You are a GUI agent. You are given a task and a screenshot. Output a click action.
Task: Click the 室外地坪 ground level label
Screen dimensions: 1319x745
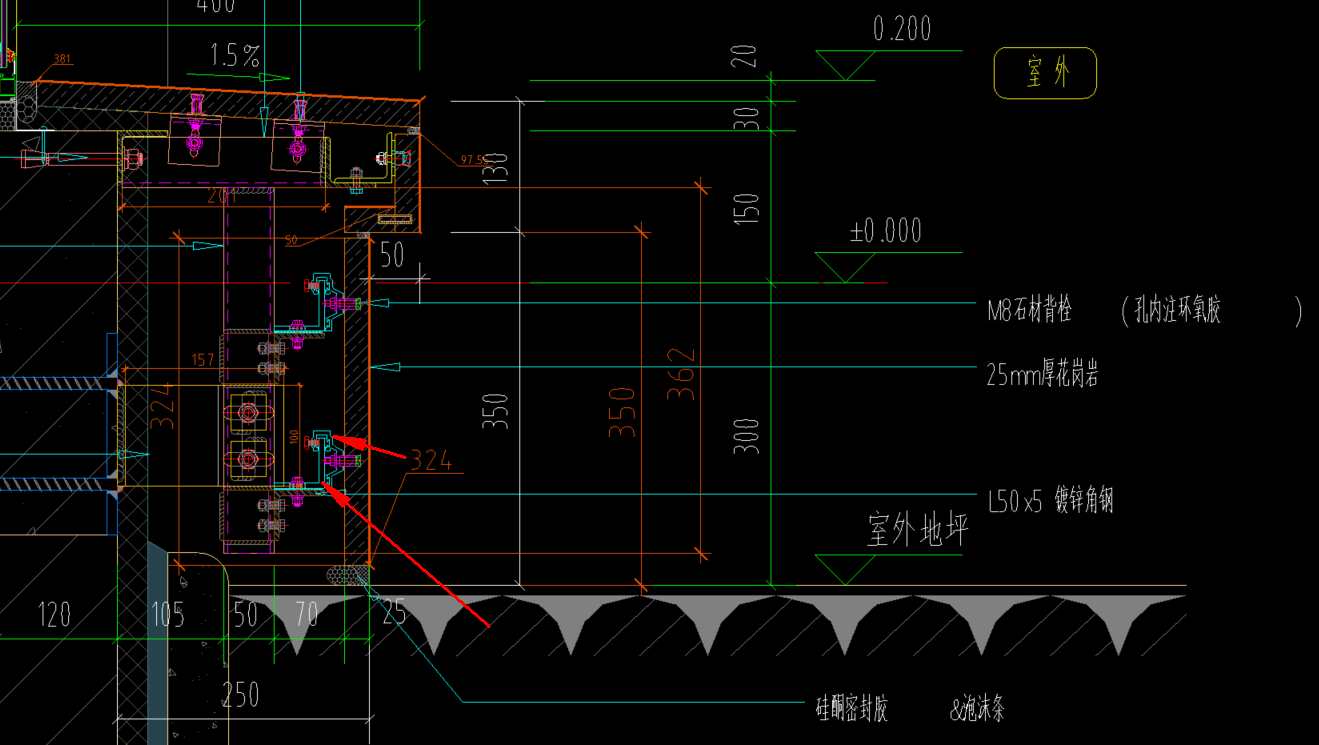click(918, 530)
